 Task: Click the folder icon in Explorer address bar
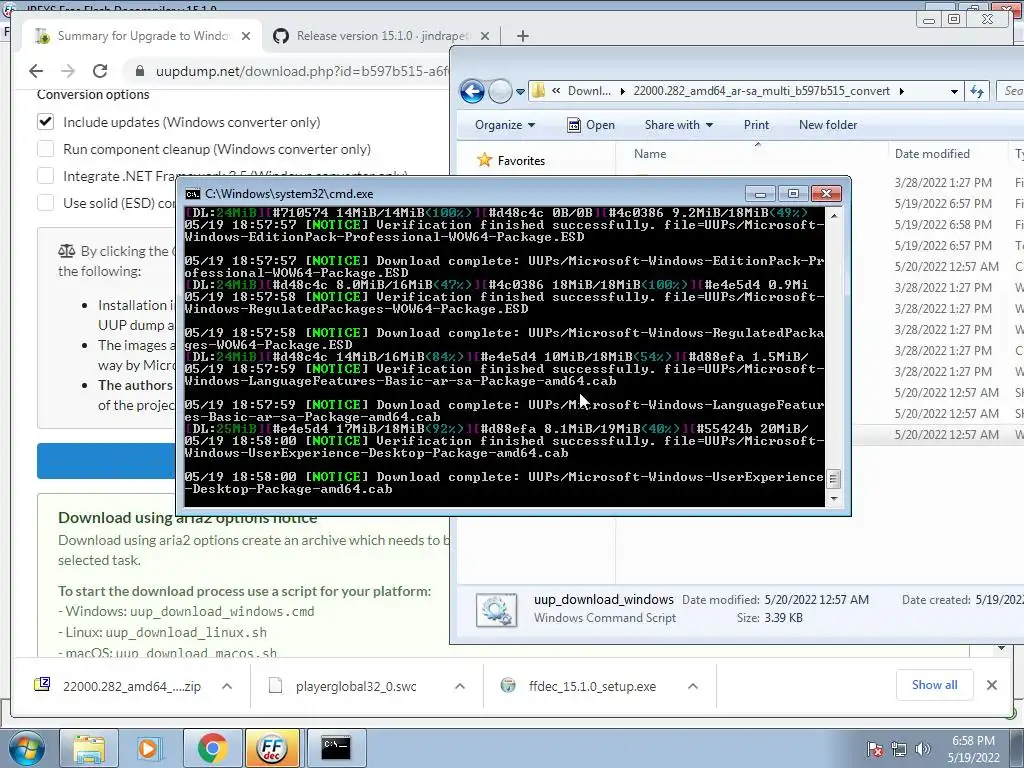click(538, 91)
